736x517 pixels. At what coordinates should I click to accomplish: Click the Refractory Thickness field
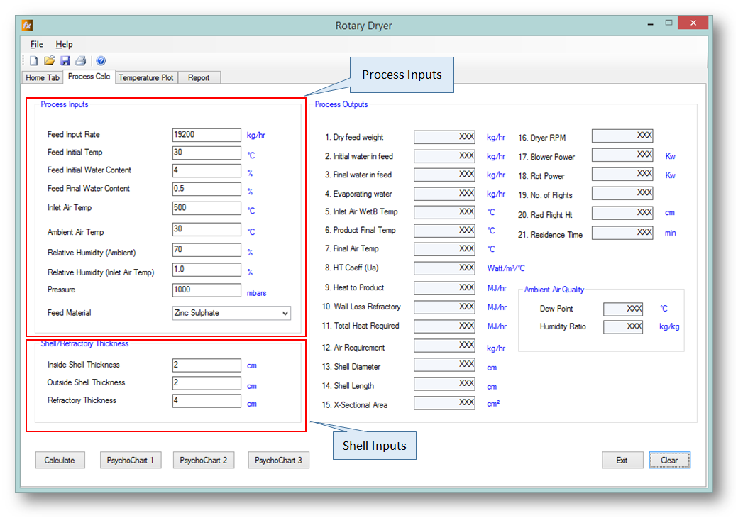(x=207, y=401)
